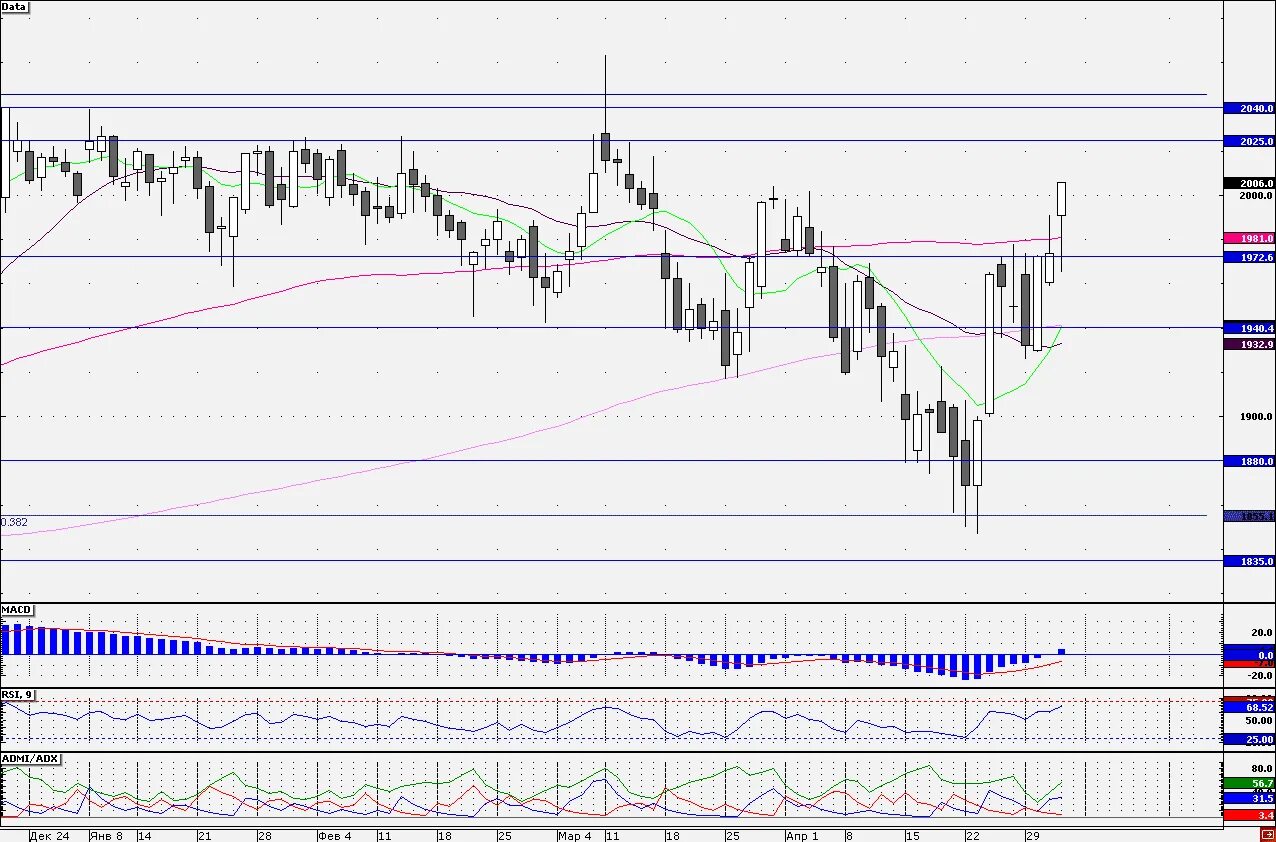Click the RSI 50.00 axis value
1276x842 pixels.
coord(1258,720)
